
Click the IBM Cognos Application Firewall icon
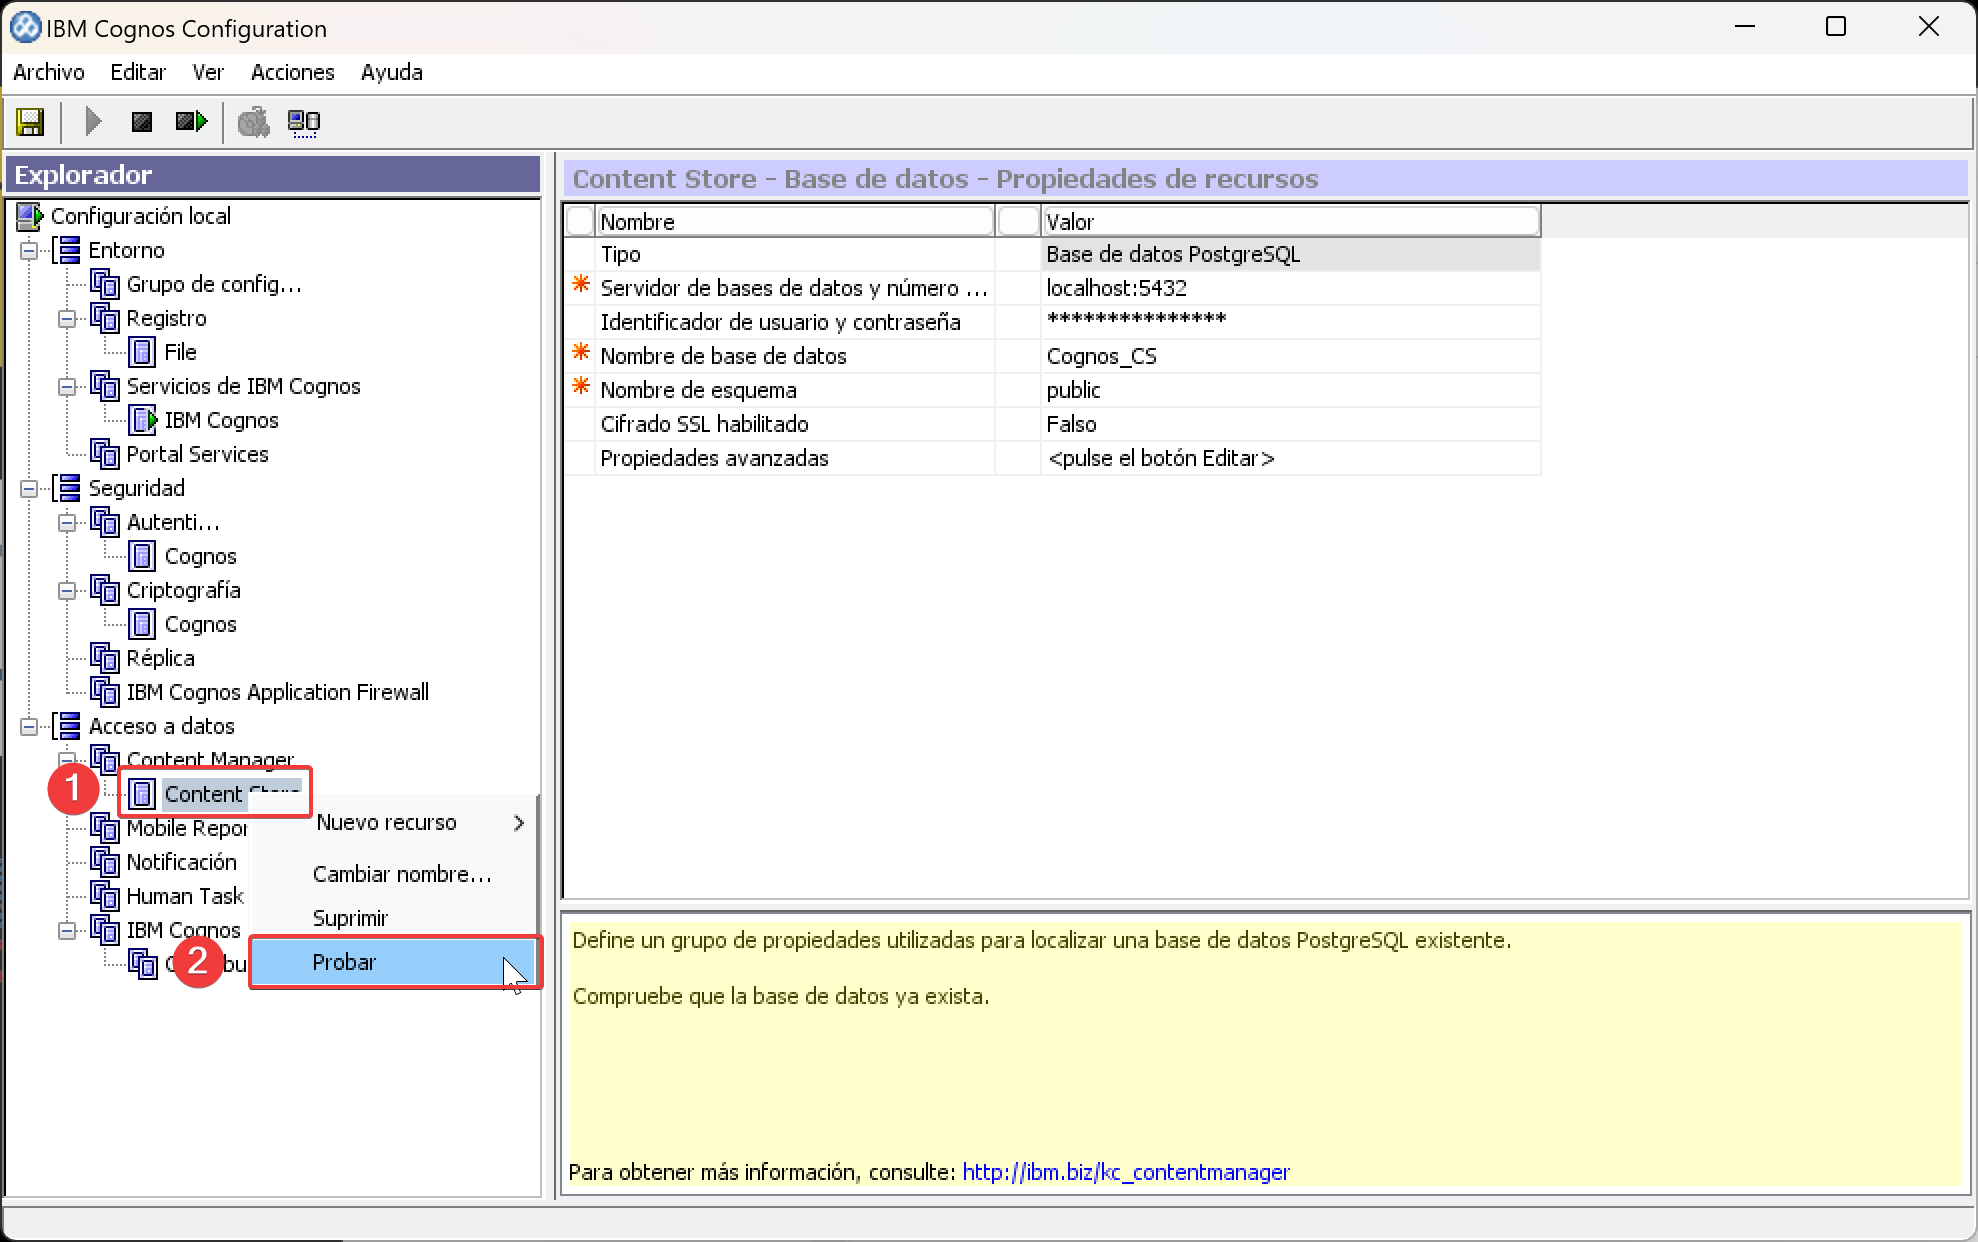(105, 692)
